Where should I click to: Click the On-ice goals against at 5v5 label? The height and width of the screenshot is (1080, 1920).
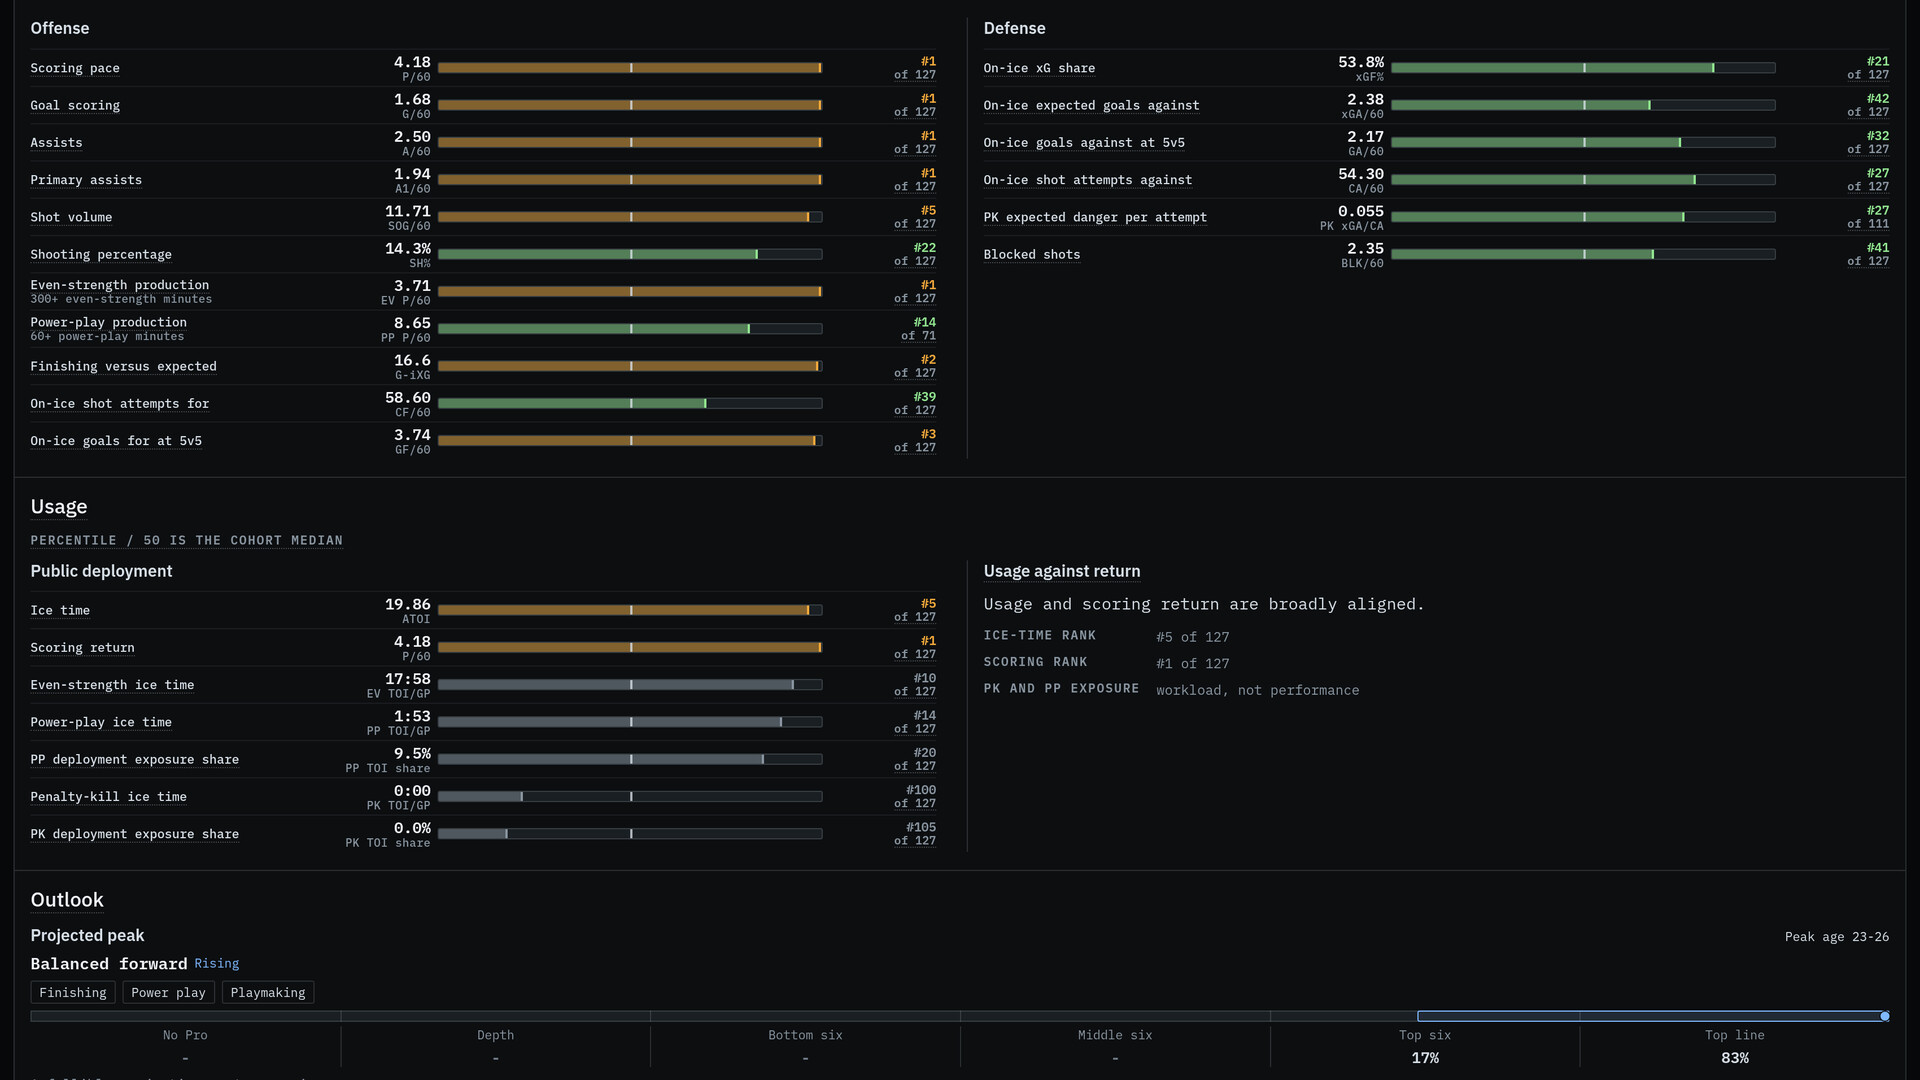tap(1084, 143)
